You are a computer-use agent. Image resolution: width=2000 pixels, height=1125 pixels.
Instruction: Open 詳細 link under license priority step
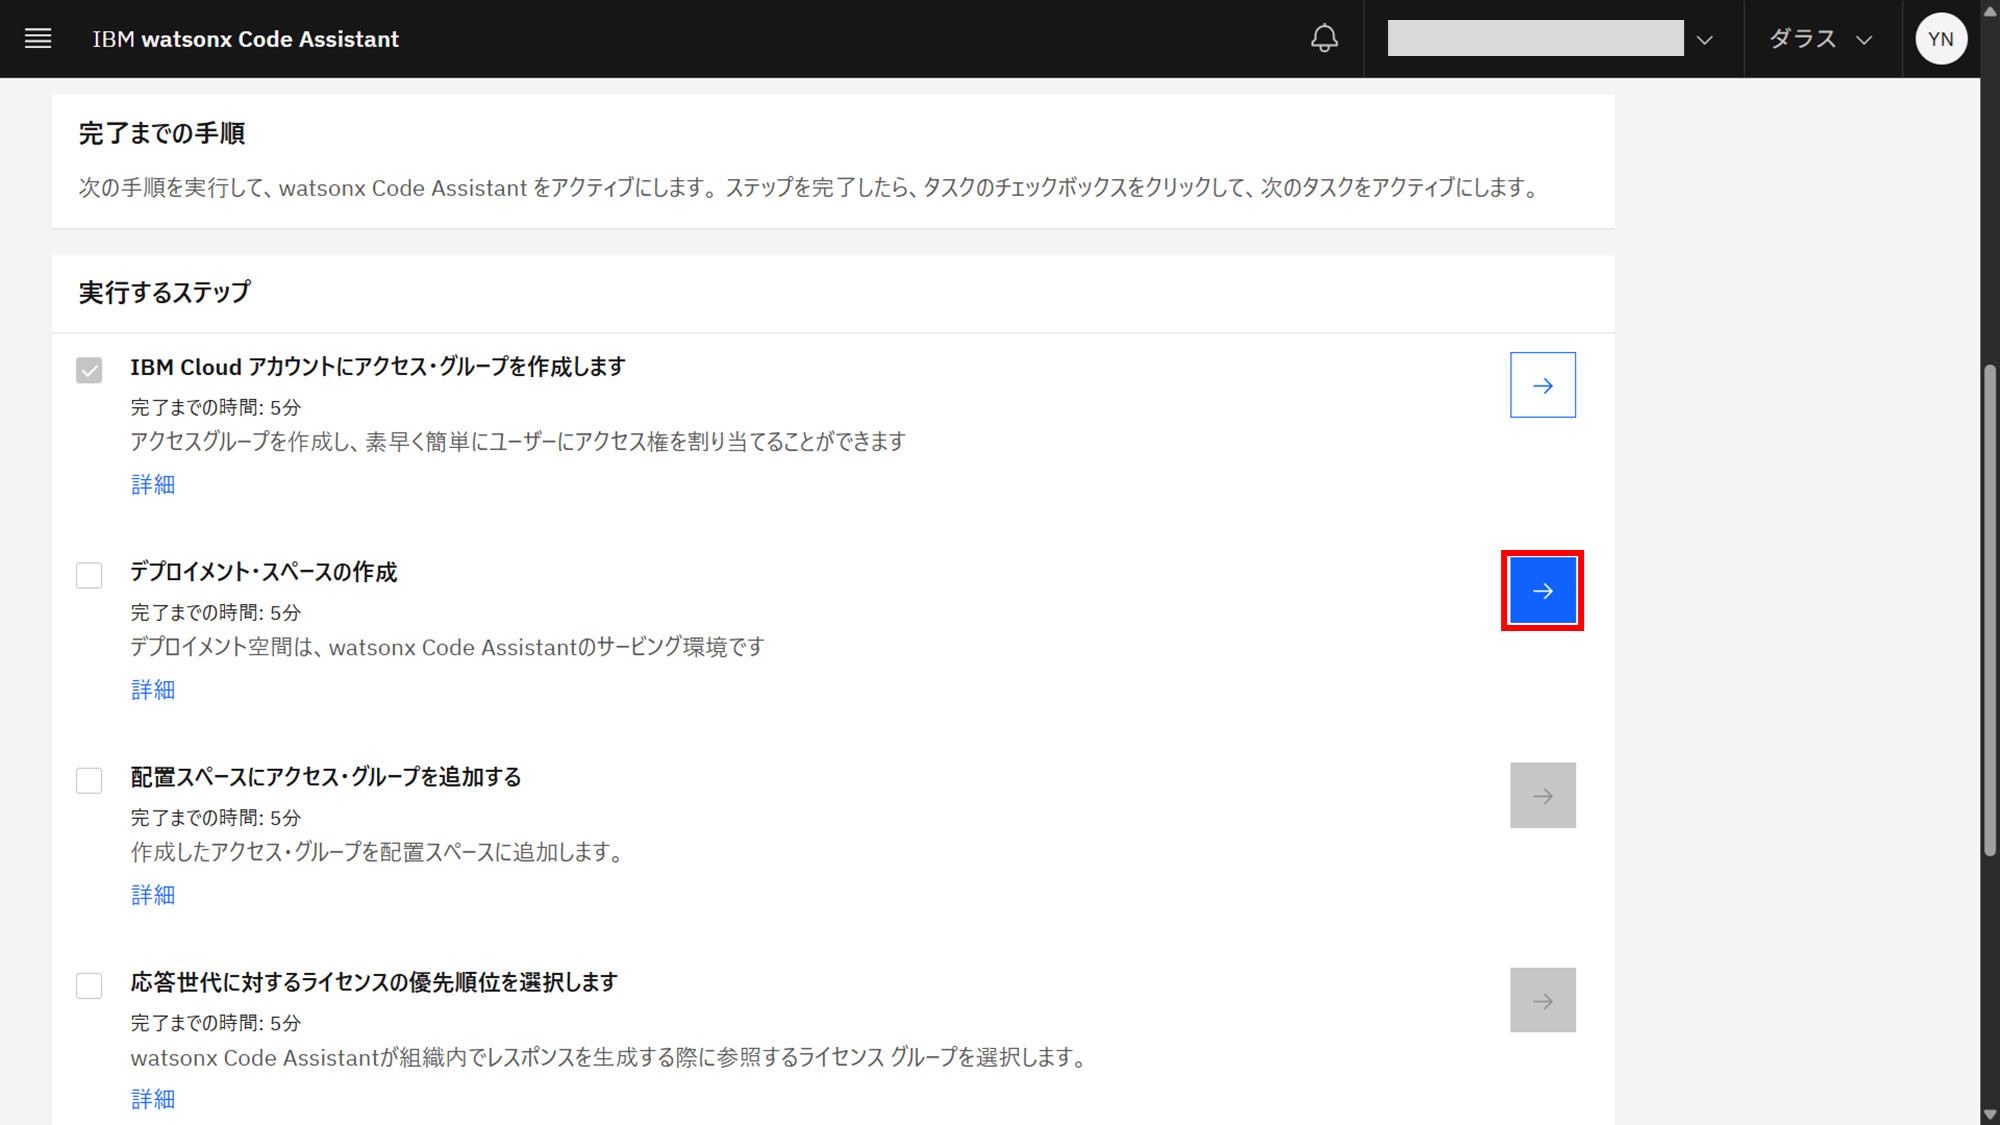(153, 1100)
